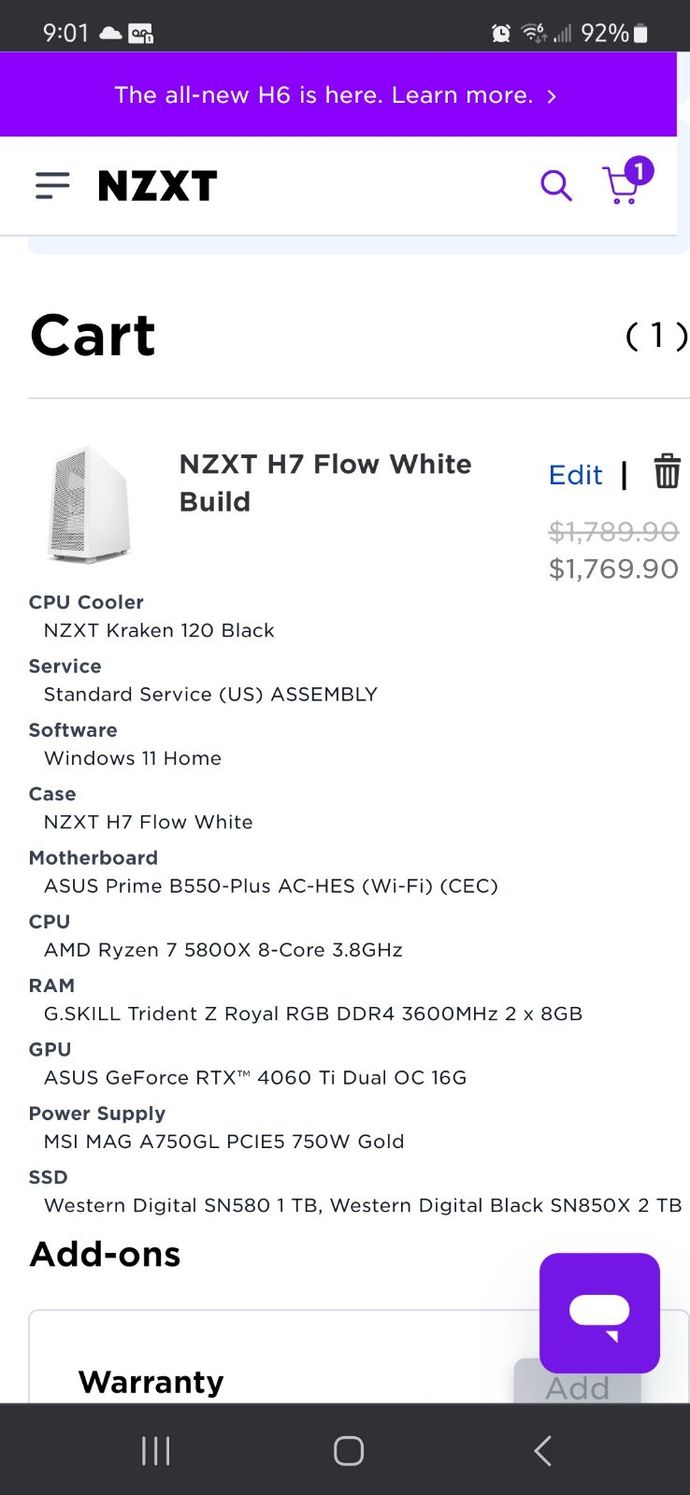
Task: Open the chat support bubble
Action: (599, 1314)
